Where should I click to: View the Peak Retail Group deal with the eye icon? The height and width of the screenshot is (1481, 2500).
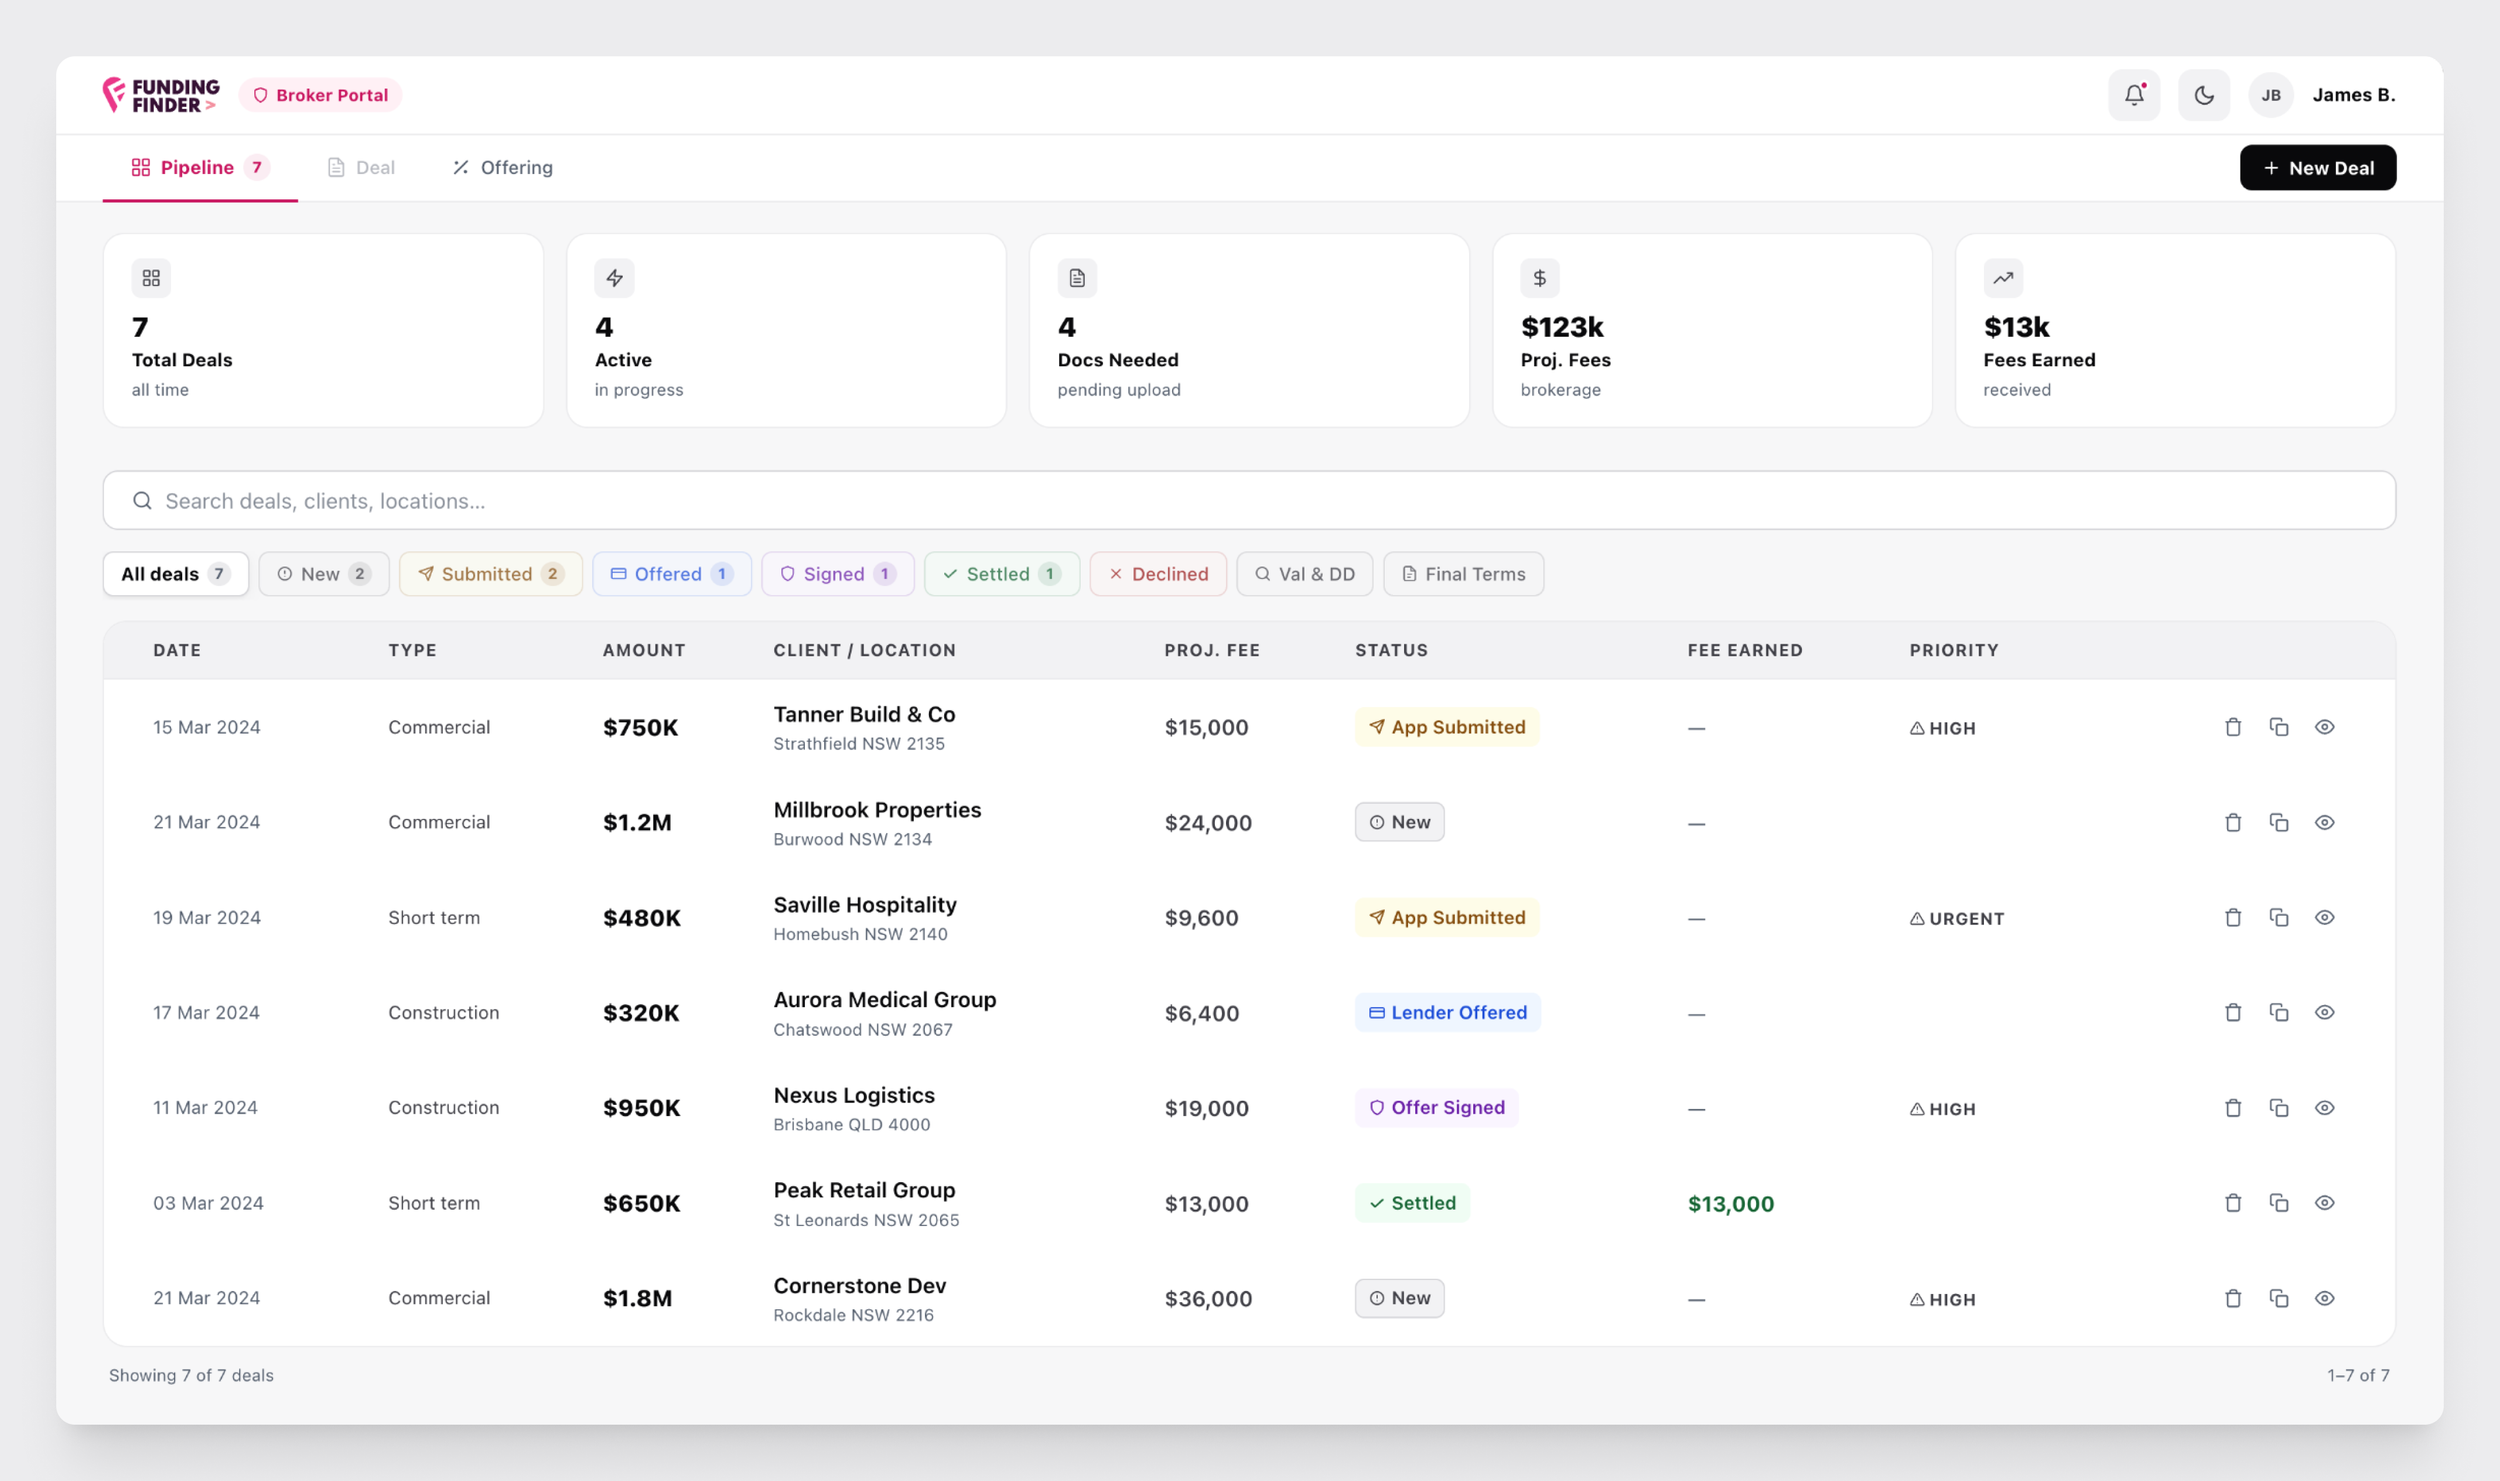point(2324,1202)
